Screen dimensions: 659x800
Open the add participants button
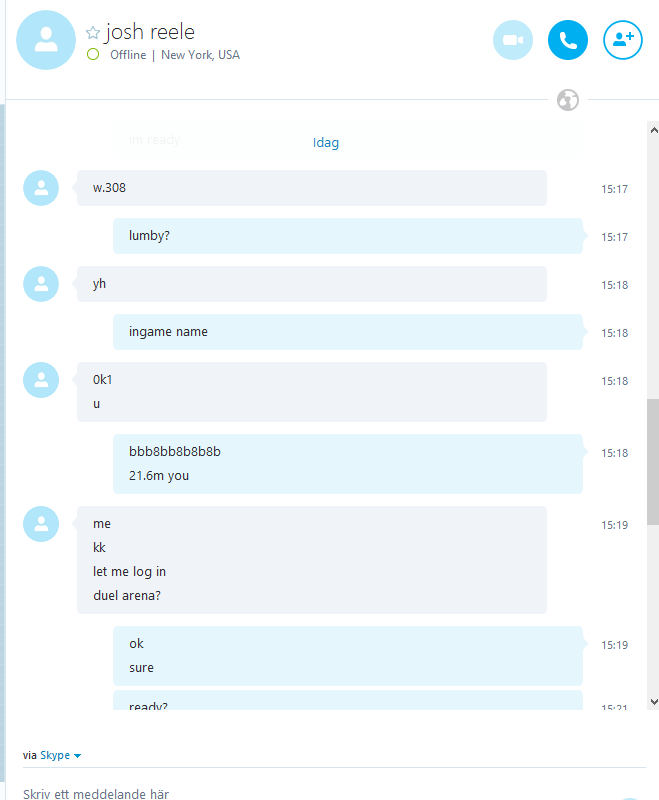coord(623,40)
